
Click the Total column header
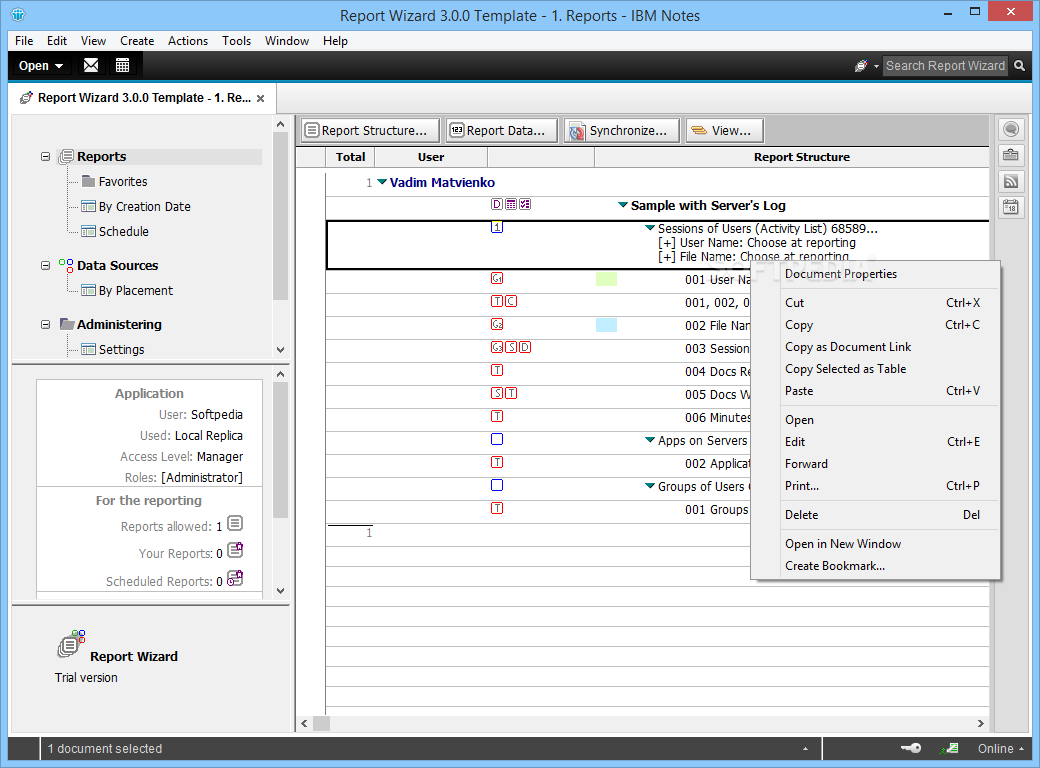pos(350,157)
